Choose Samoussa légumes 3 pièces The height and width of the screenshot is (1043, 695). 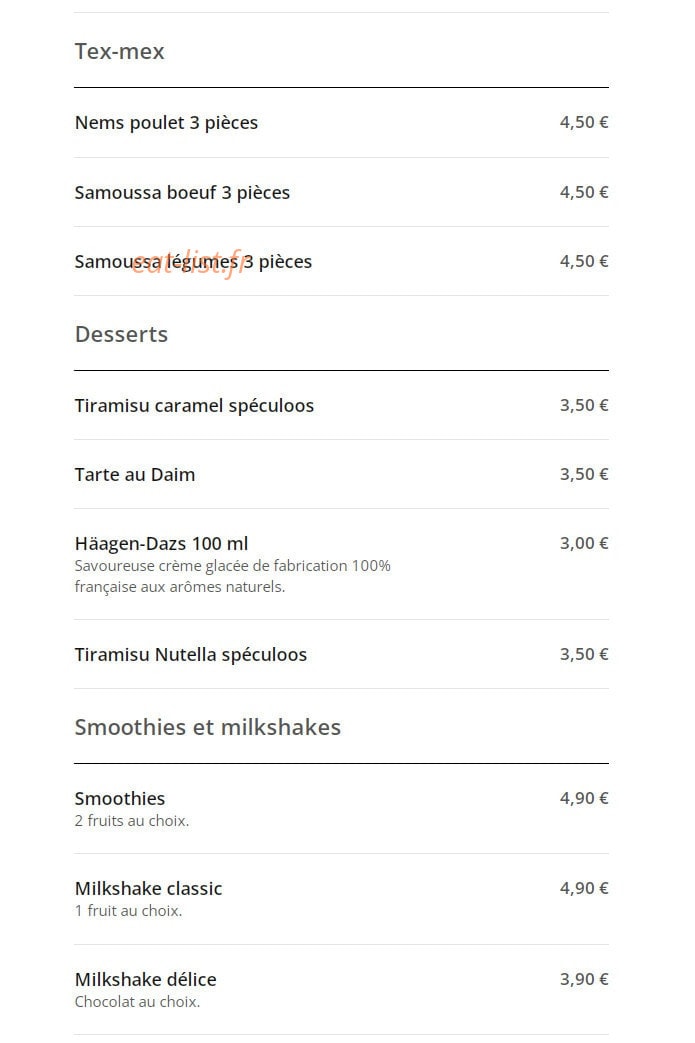[341, 261]
